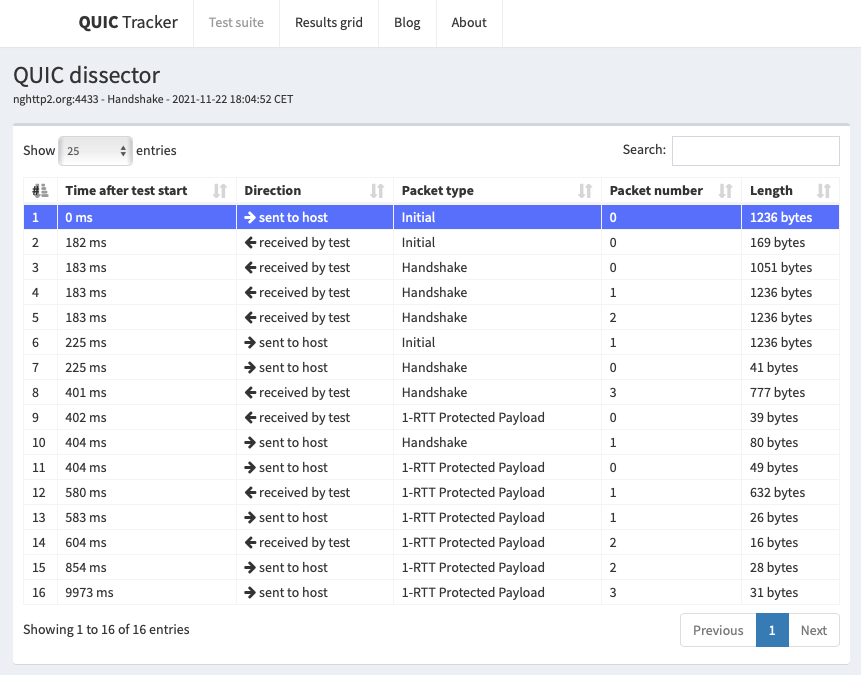Click right arrow icon in row 1
861x675 pixels.
coord(250,217)
